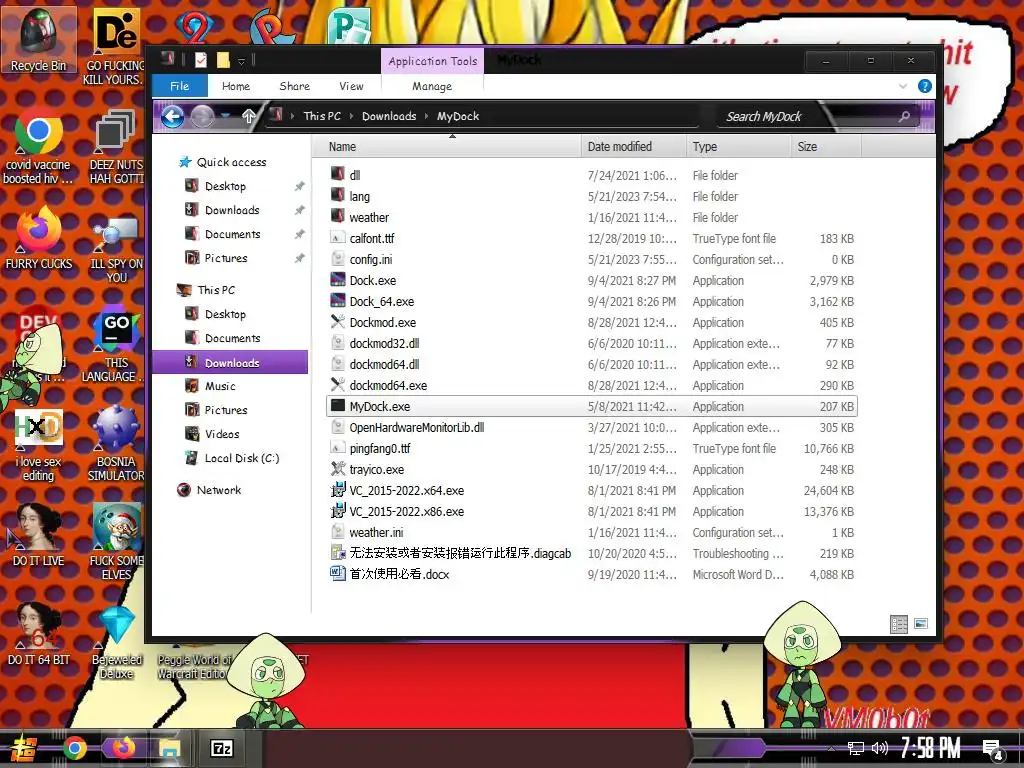
Task: Click the Back arrow in Explorer
Action: (172, 117)
